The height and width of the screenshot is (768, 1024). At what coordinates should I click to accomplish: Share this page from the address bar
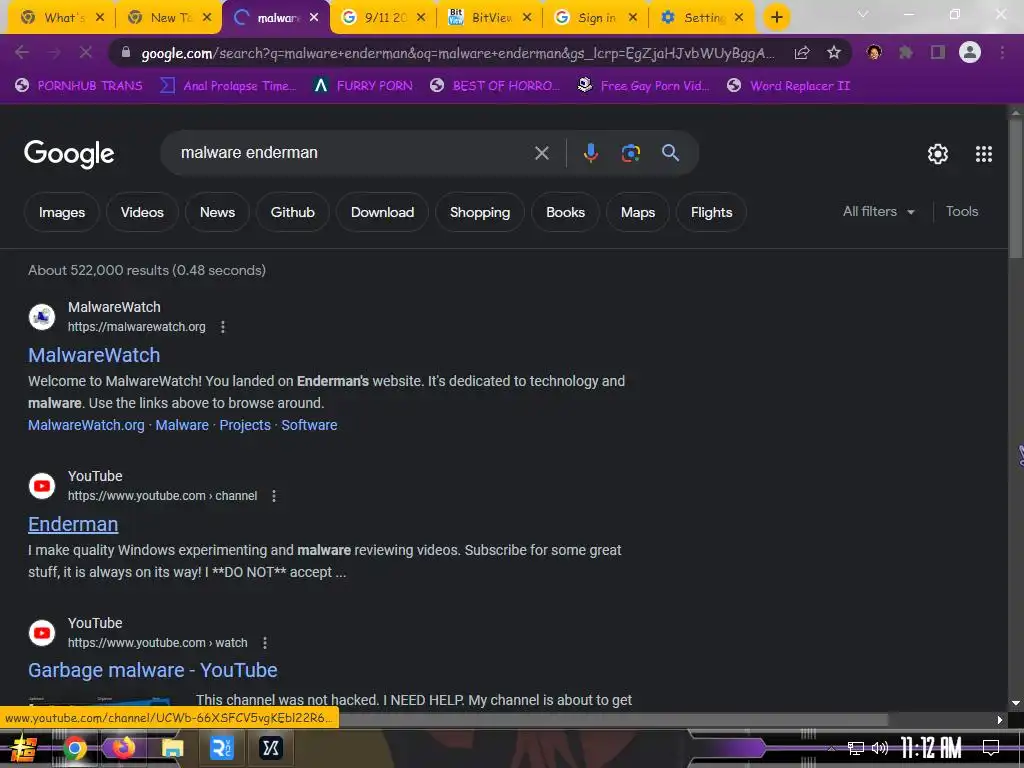pyautogui.click(x=802, y=53)
